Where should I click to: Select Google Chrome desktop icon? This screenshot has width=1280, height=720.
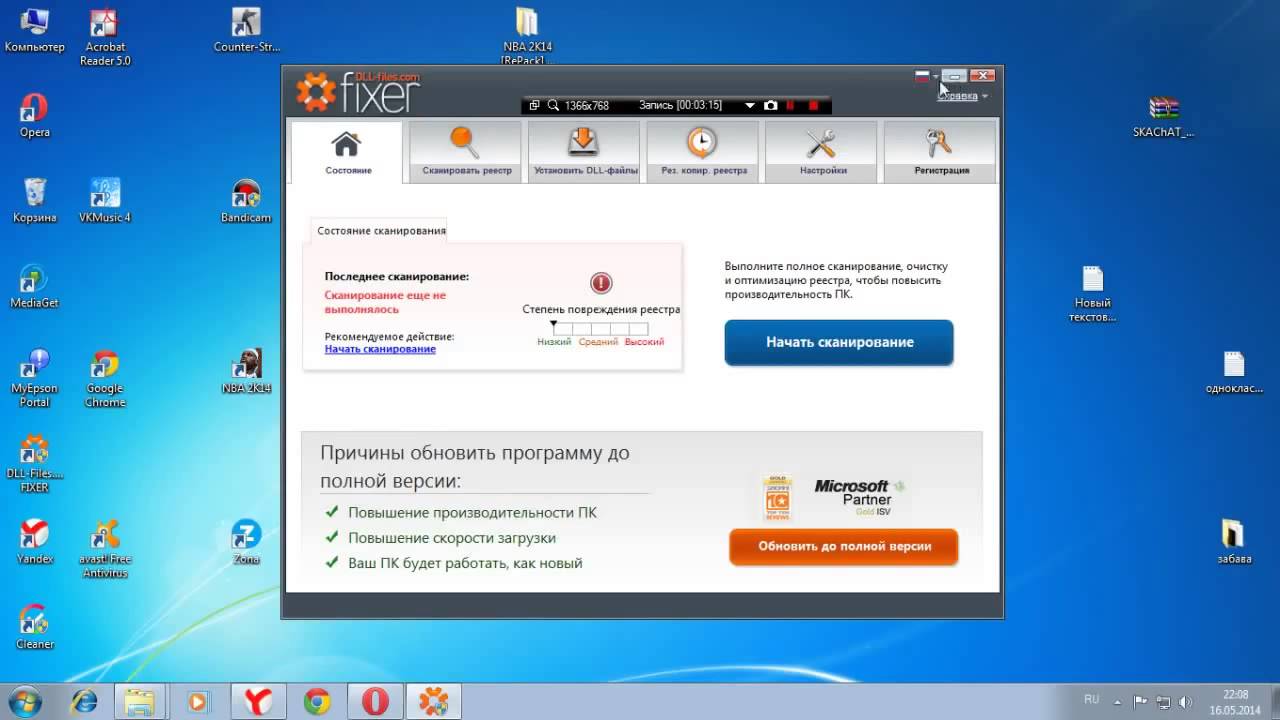point(105,378)
